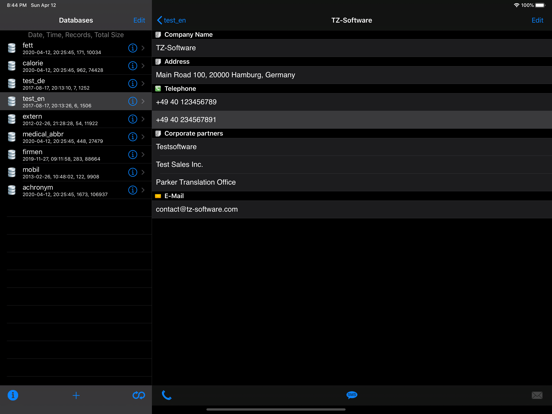Click the Date, Time, Records, Total Size header

click(76, 35)
